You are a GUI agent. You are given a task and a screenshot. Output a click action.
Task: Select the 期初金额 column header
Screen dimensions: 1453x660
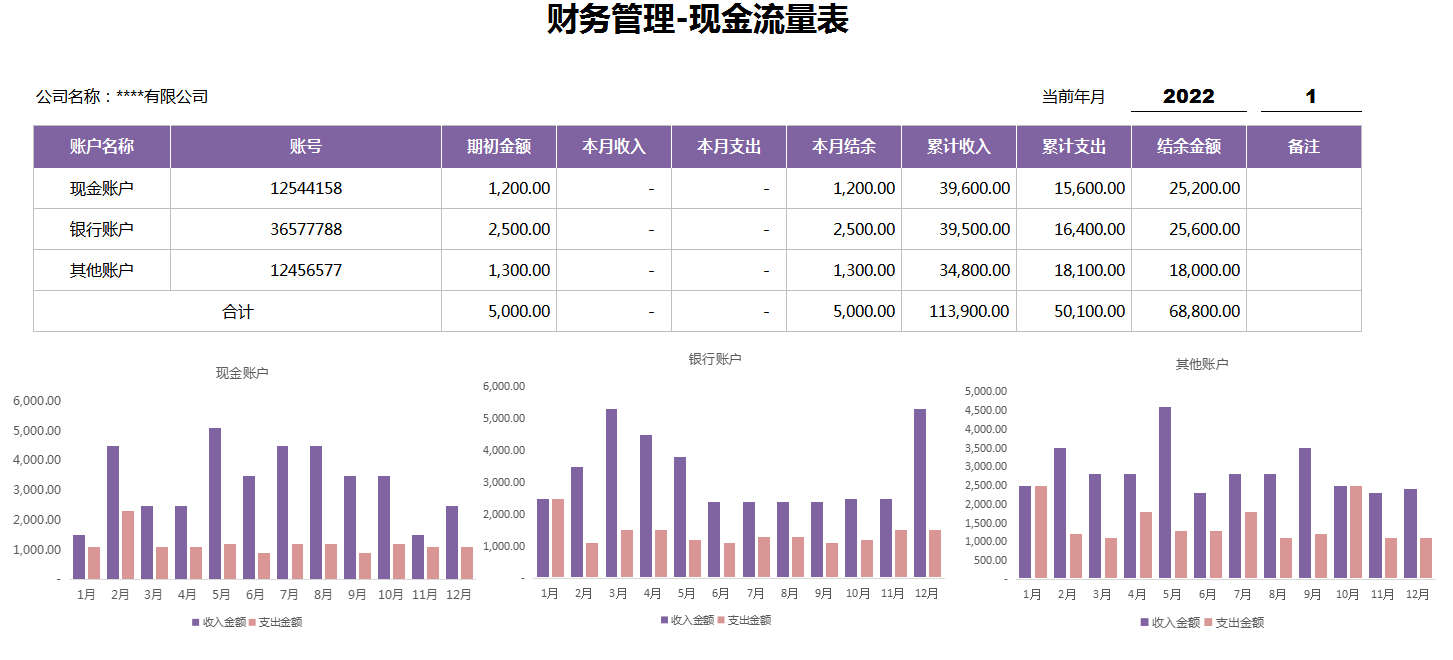point(498,146)
